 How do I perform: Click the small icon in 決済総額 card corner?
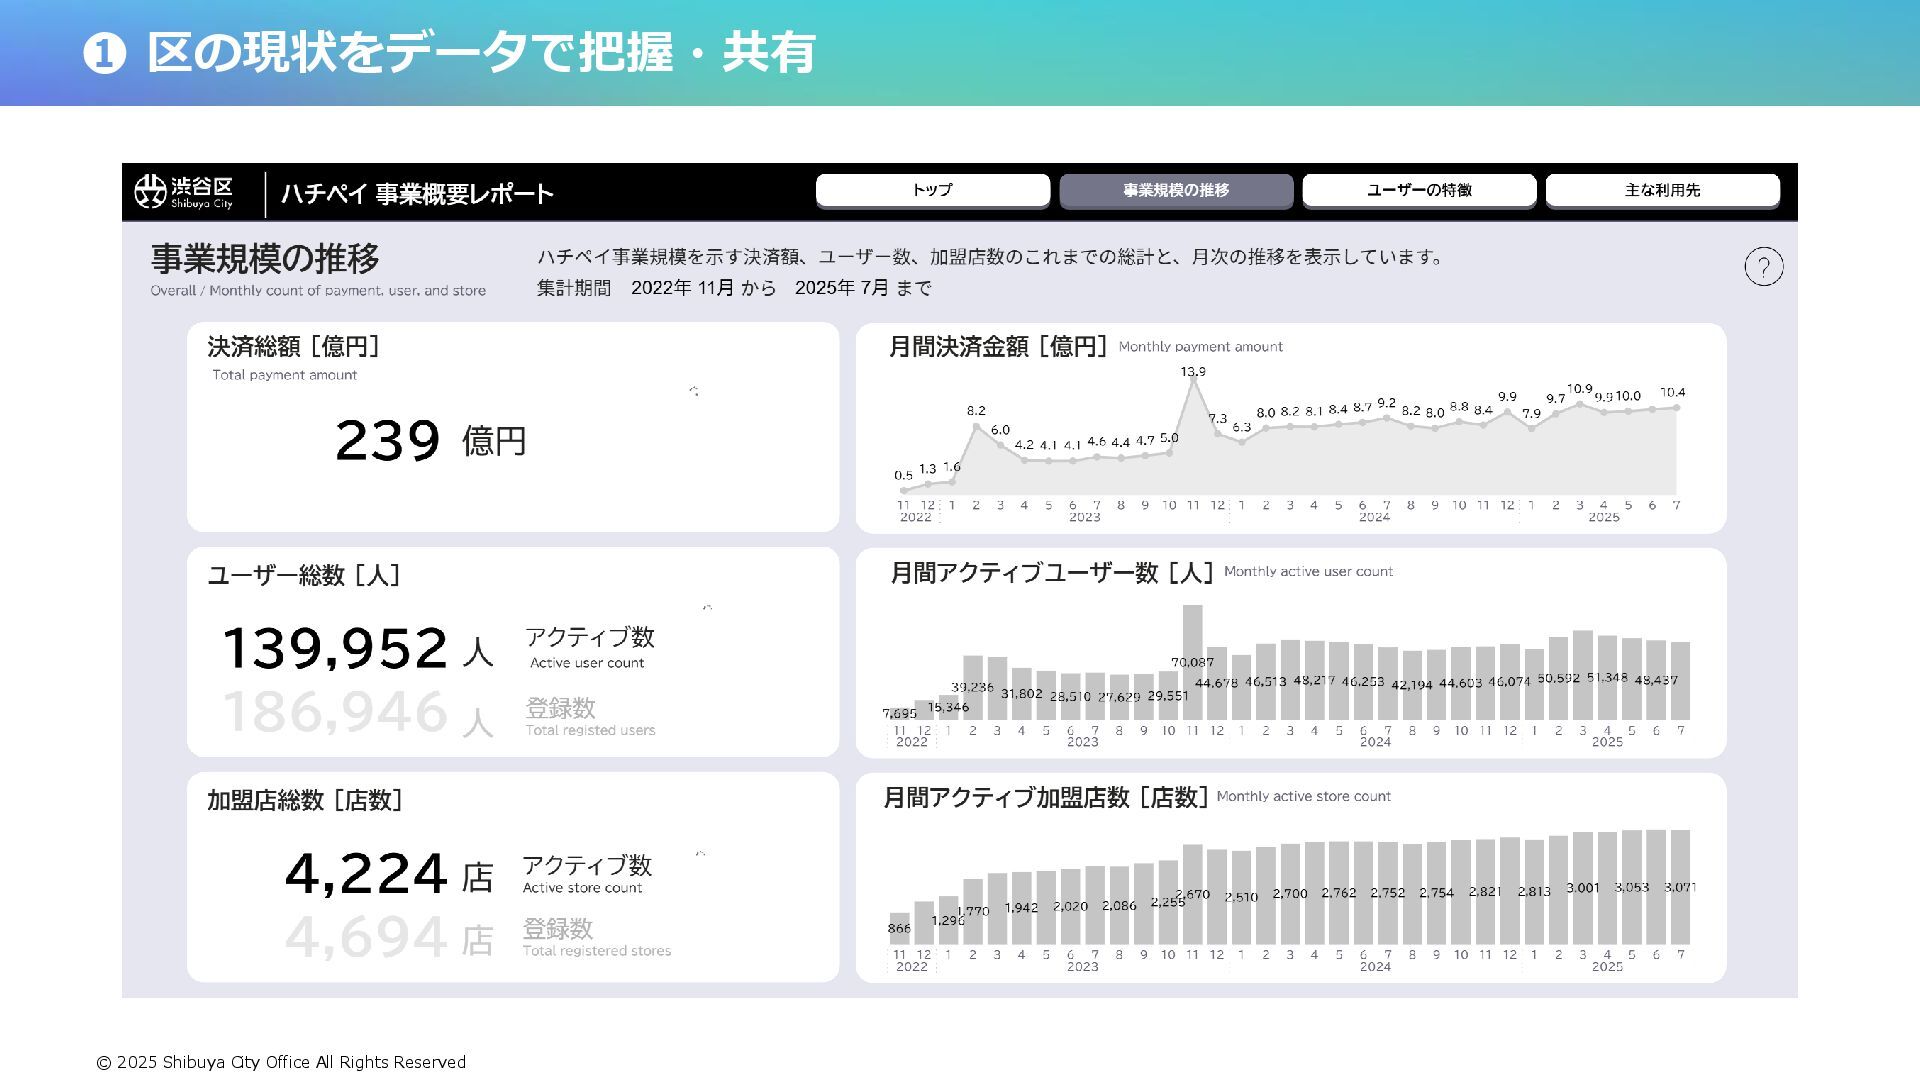click(x=694, y=391)
